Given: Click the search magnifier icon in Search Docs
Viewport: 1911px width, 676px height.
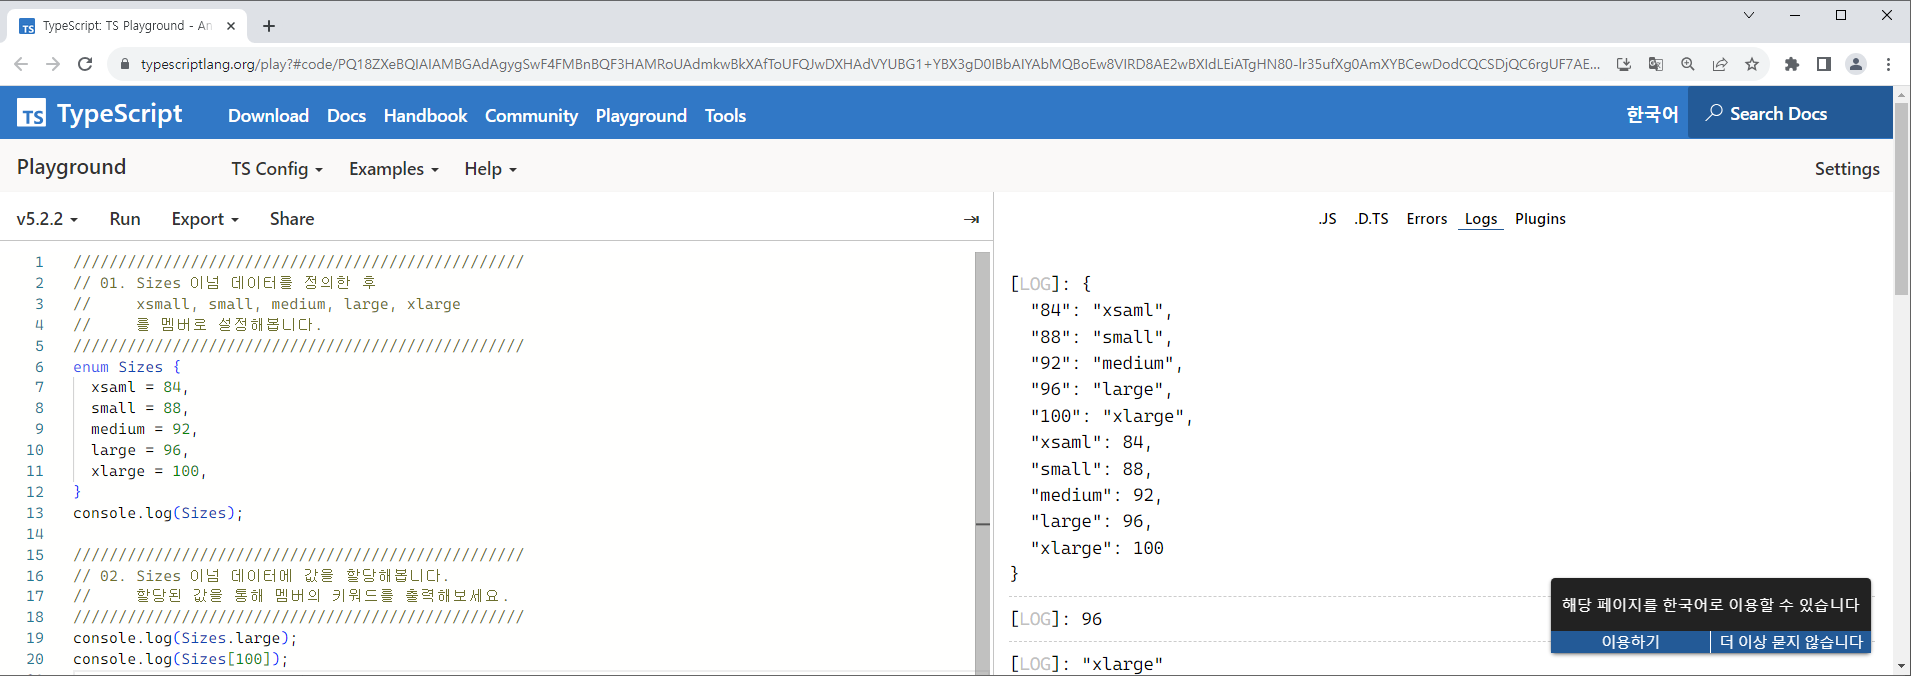Looking at the screenshot, I should point(1714,113).
